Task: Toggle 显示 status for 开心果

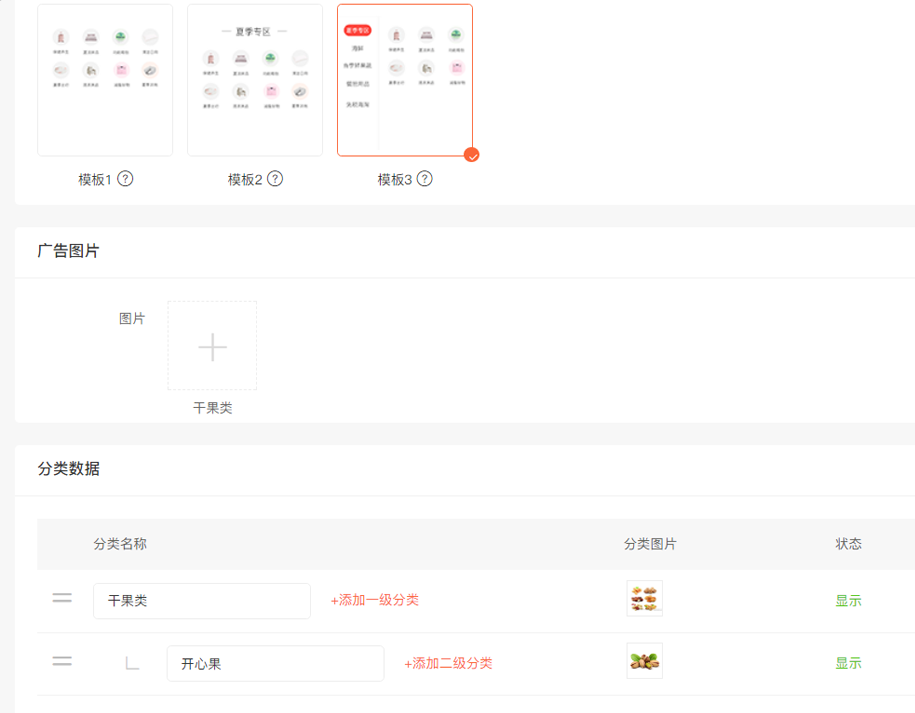Action: tap(848, 663)
